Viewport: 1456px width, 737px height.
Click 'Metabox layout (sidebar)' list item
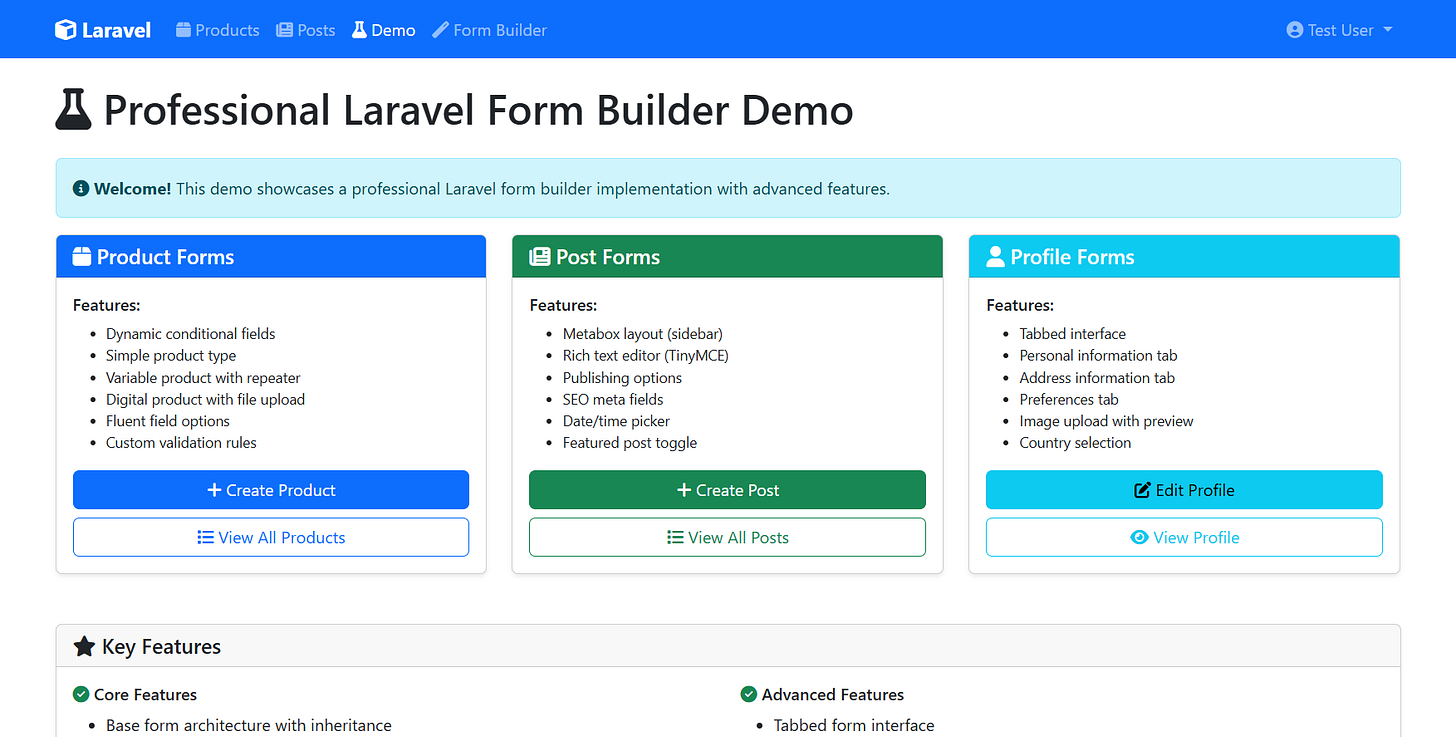coord(643,334)
